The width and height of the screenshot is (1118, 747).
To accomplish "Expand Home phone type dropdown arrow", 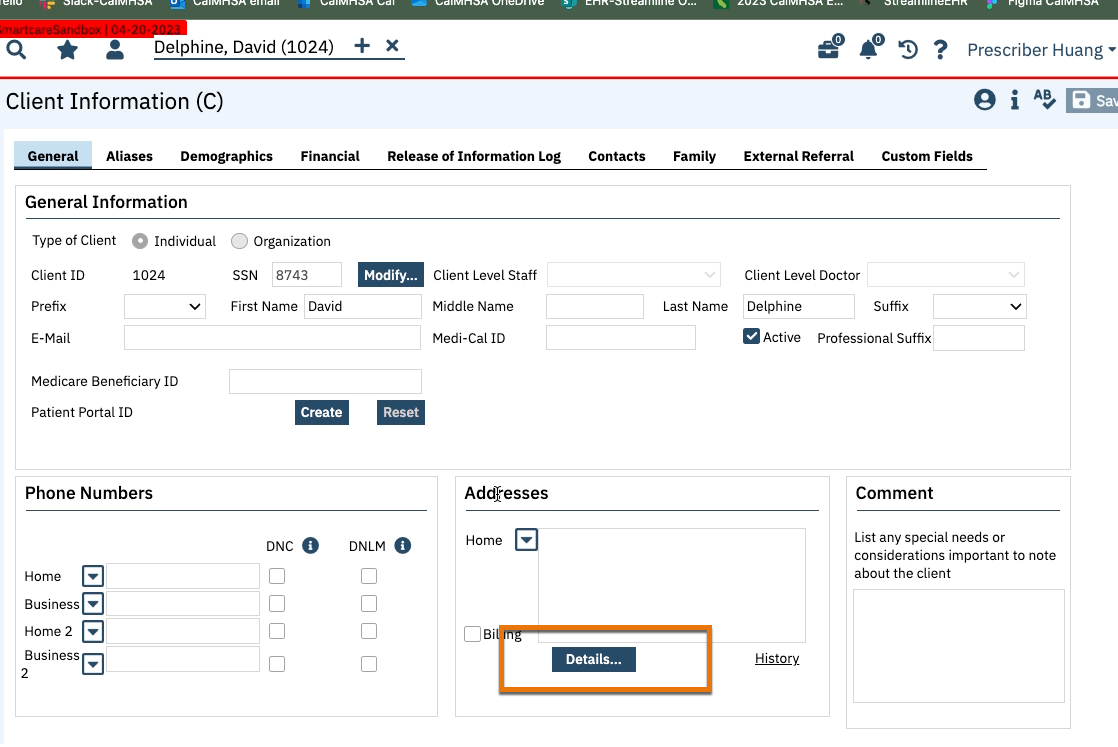I will (93, 576).
